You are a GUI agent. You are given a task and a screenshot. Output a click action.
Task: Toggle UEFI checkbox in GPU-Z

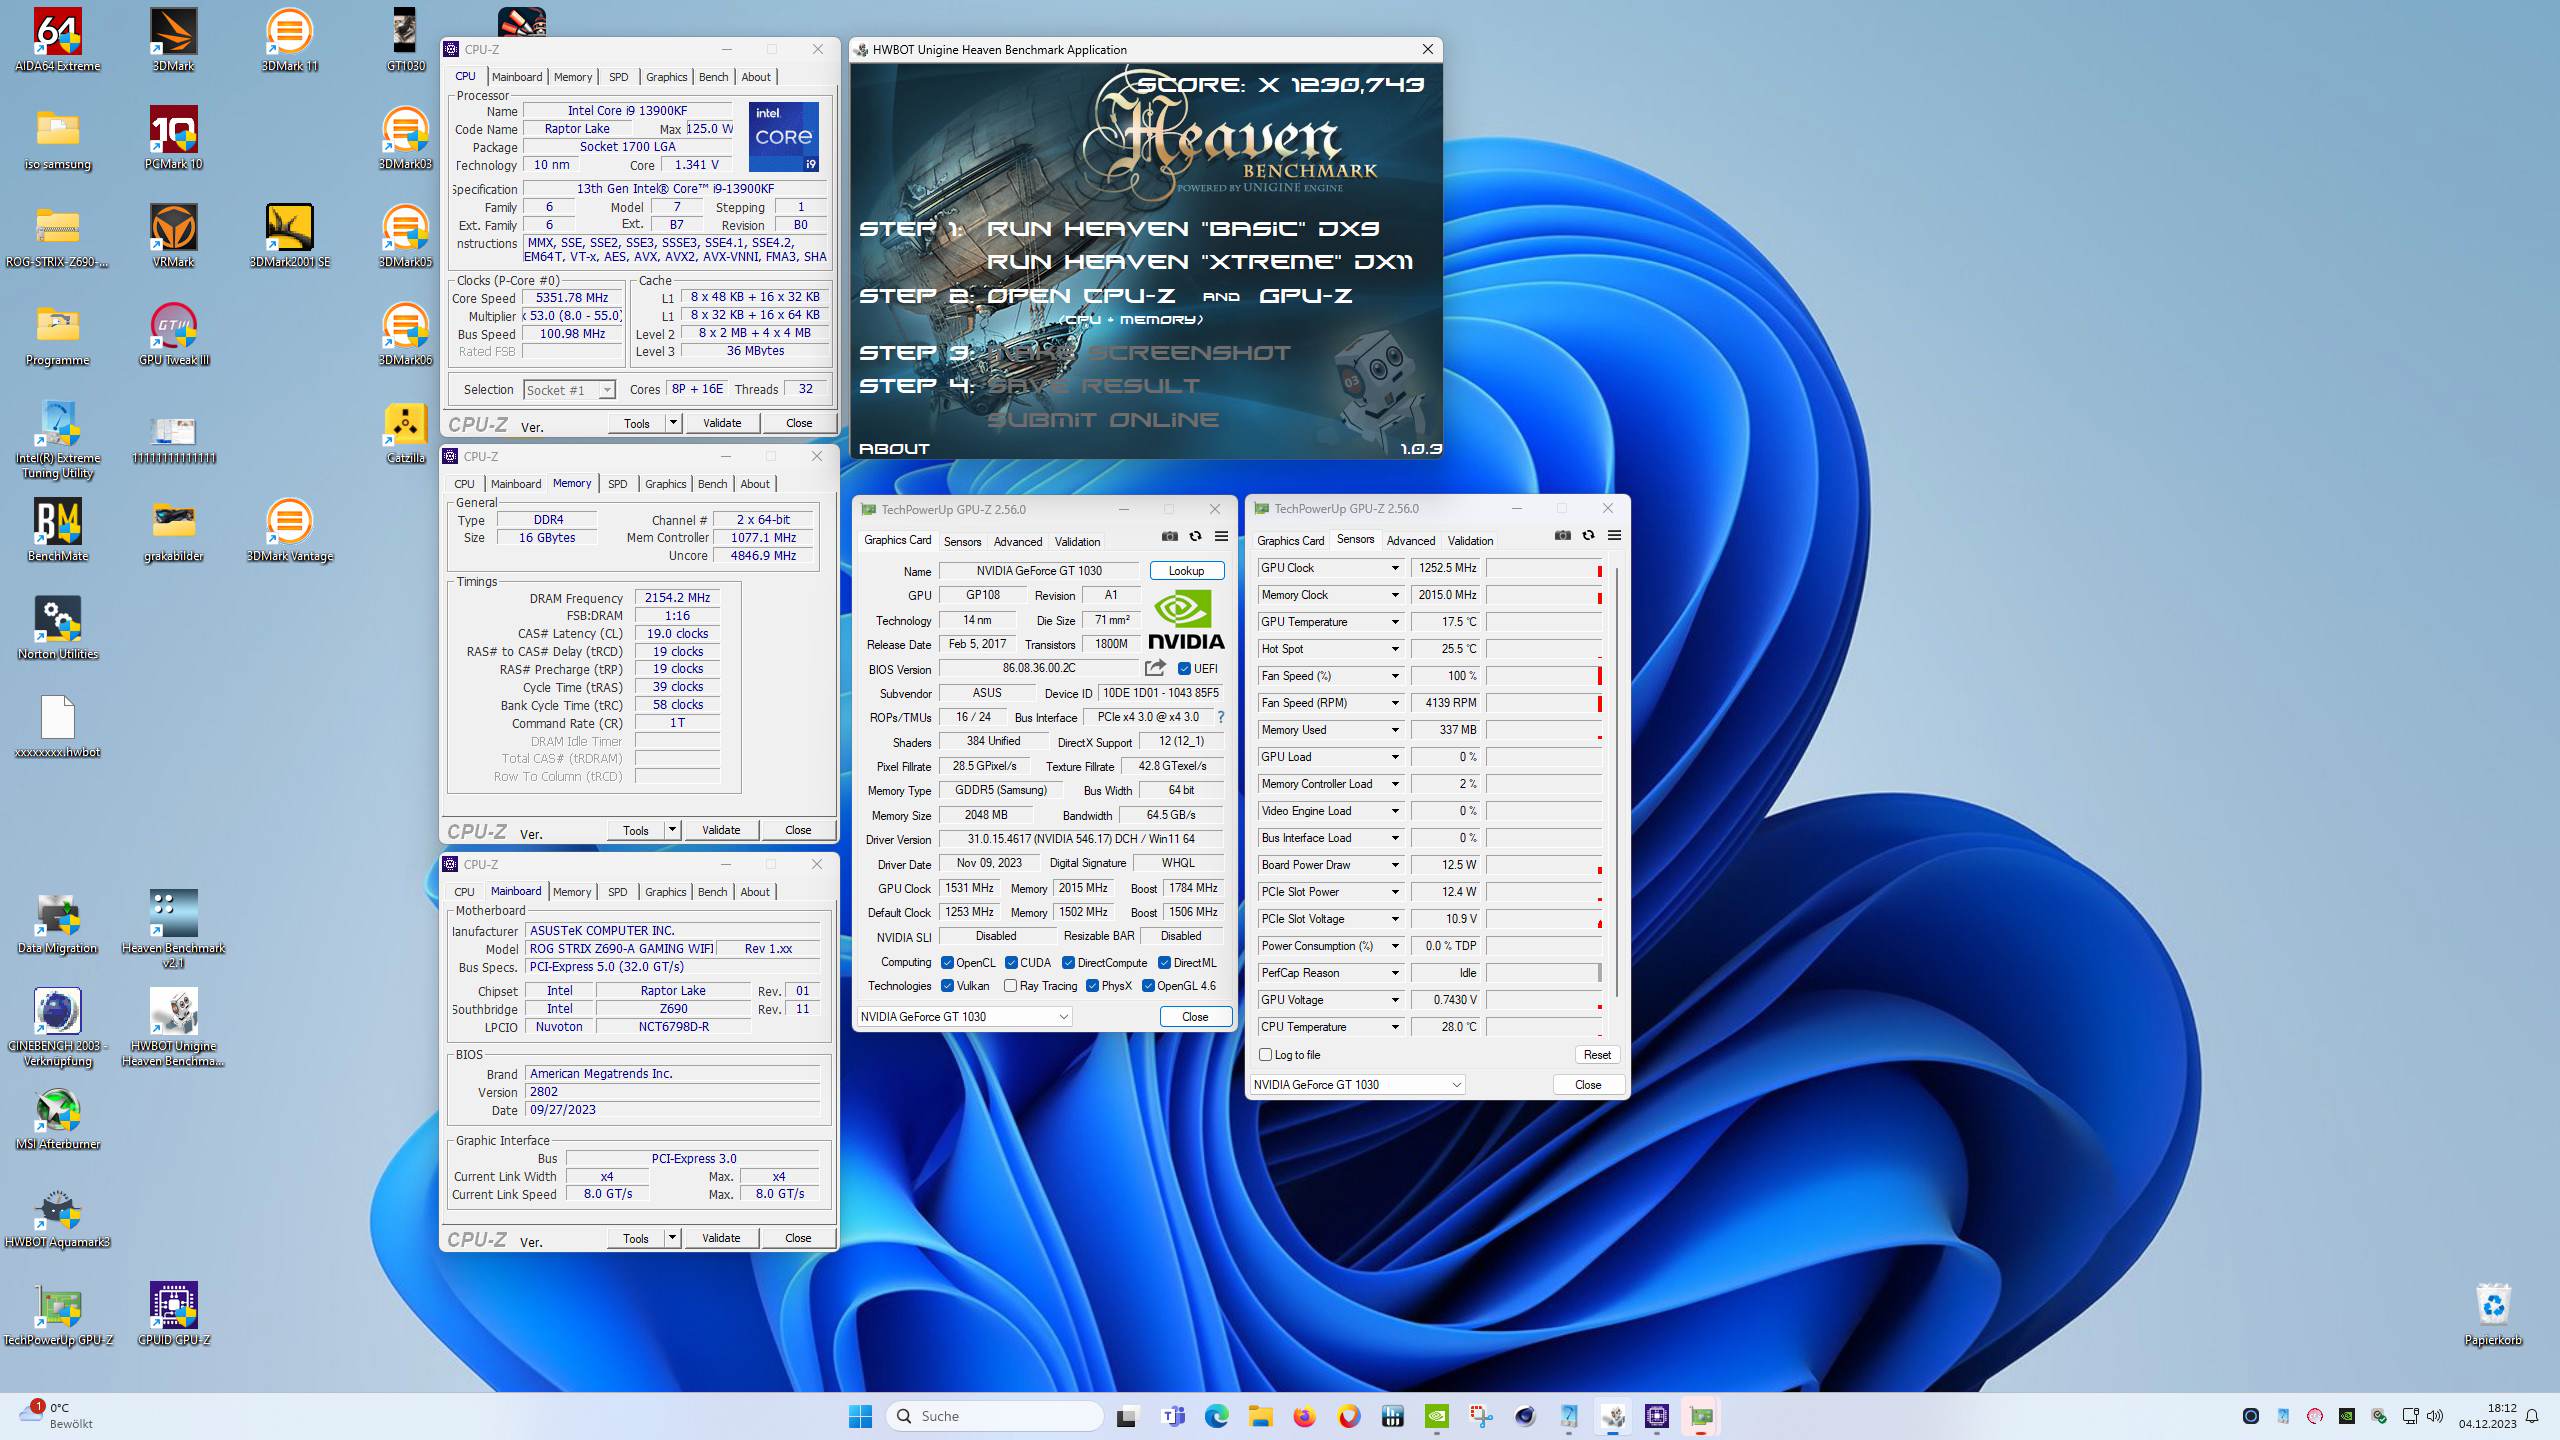(1184, 669)
